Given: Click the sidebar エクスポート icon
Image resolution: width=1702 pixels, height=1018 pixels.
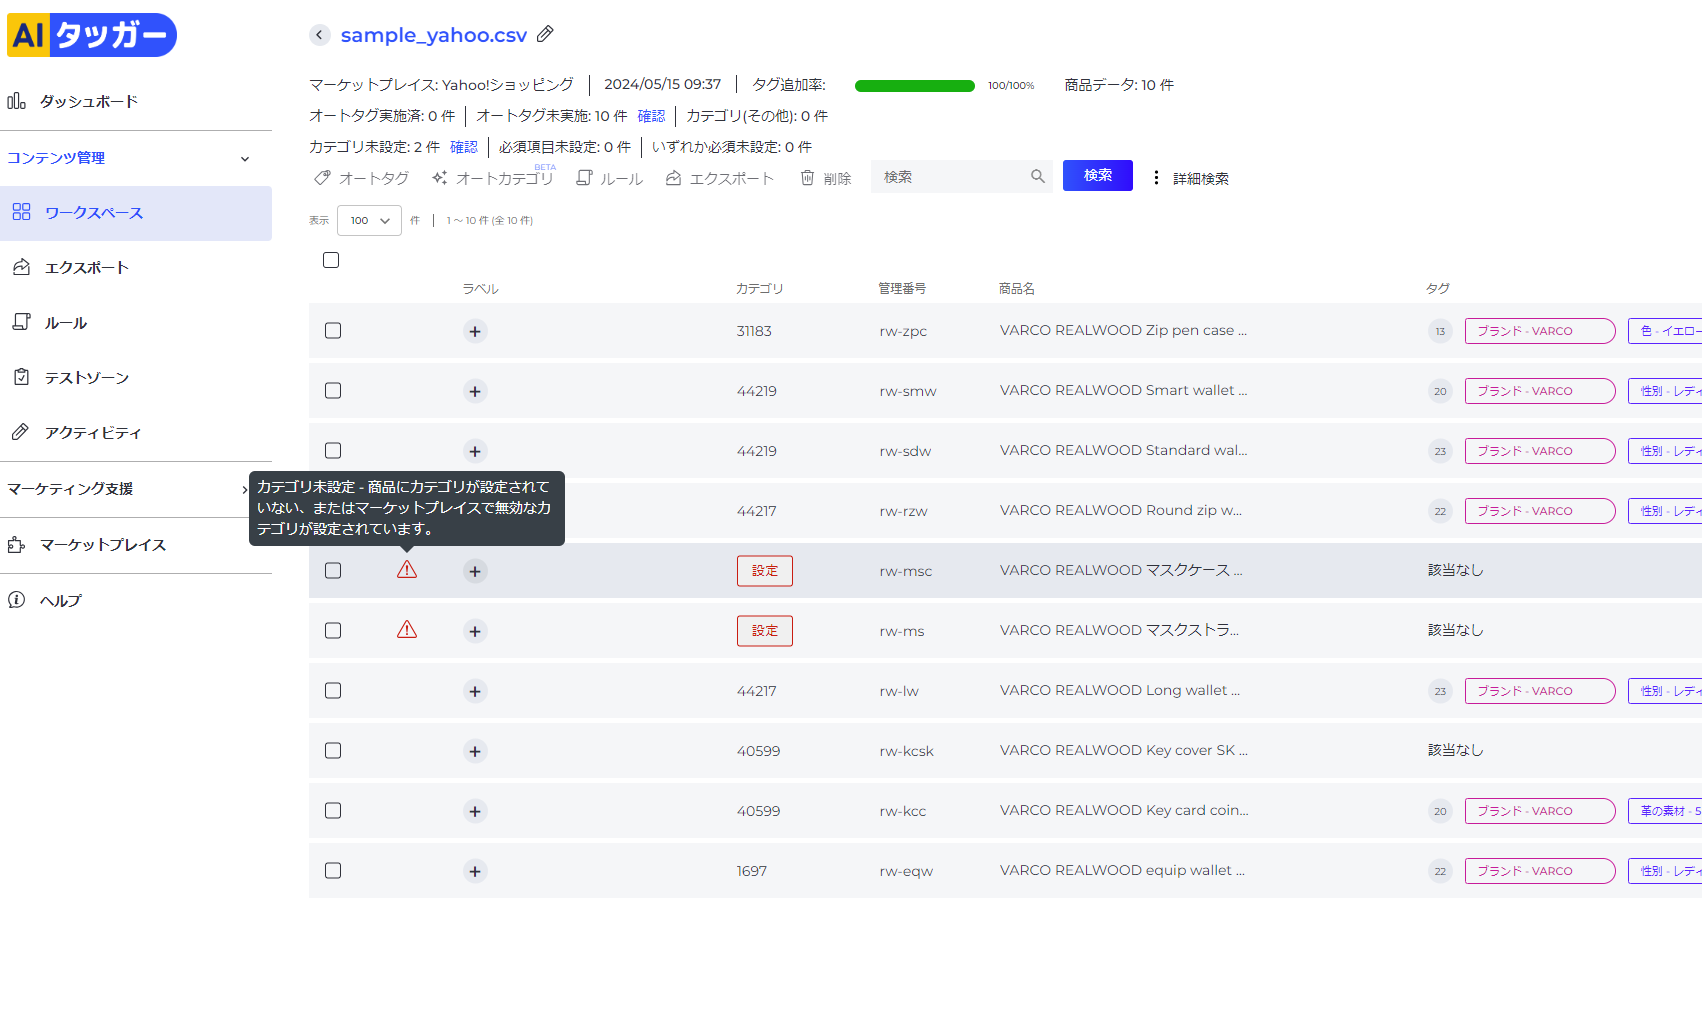Looking at the screenshot, I should (21, 267).
